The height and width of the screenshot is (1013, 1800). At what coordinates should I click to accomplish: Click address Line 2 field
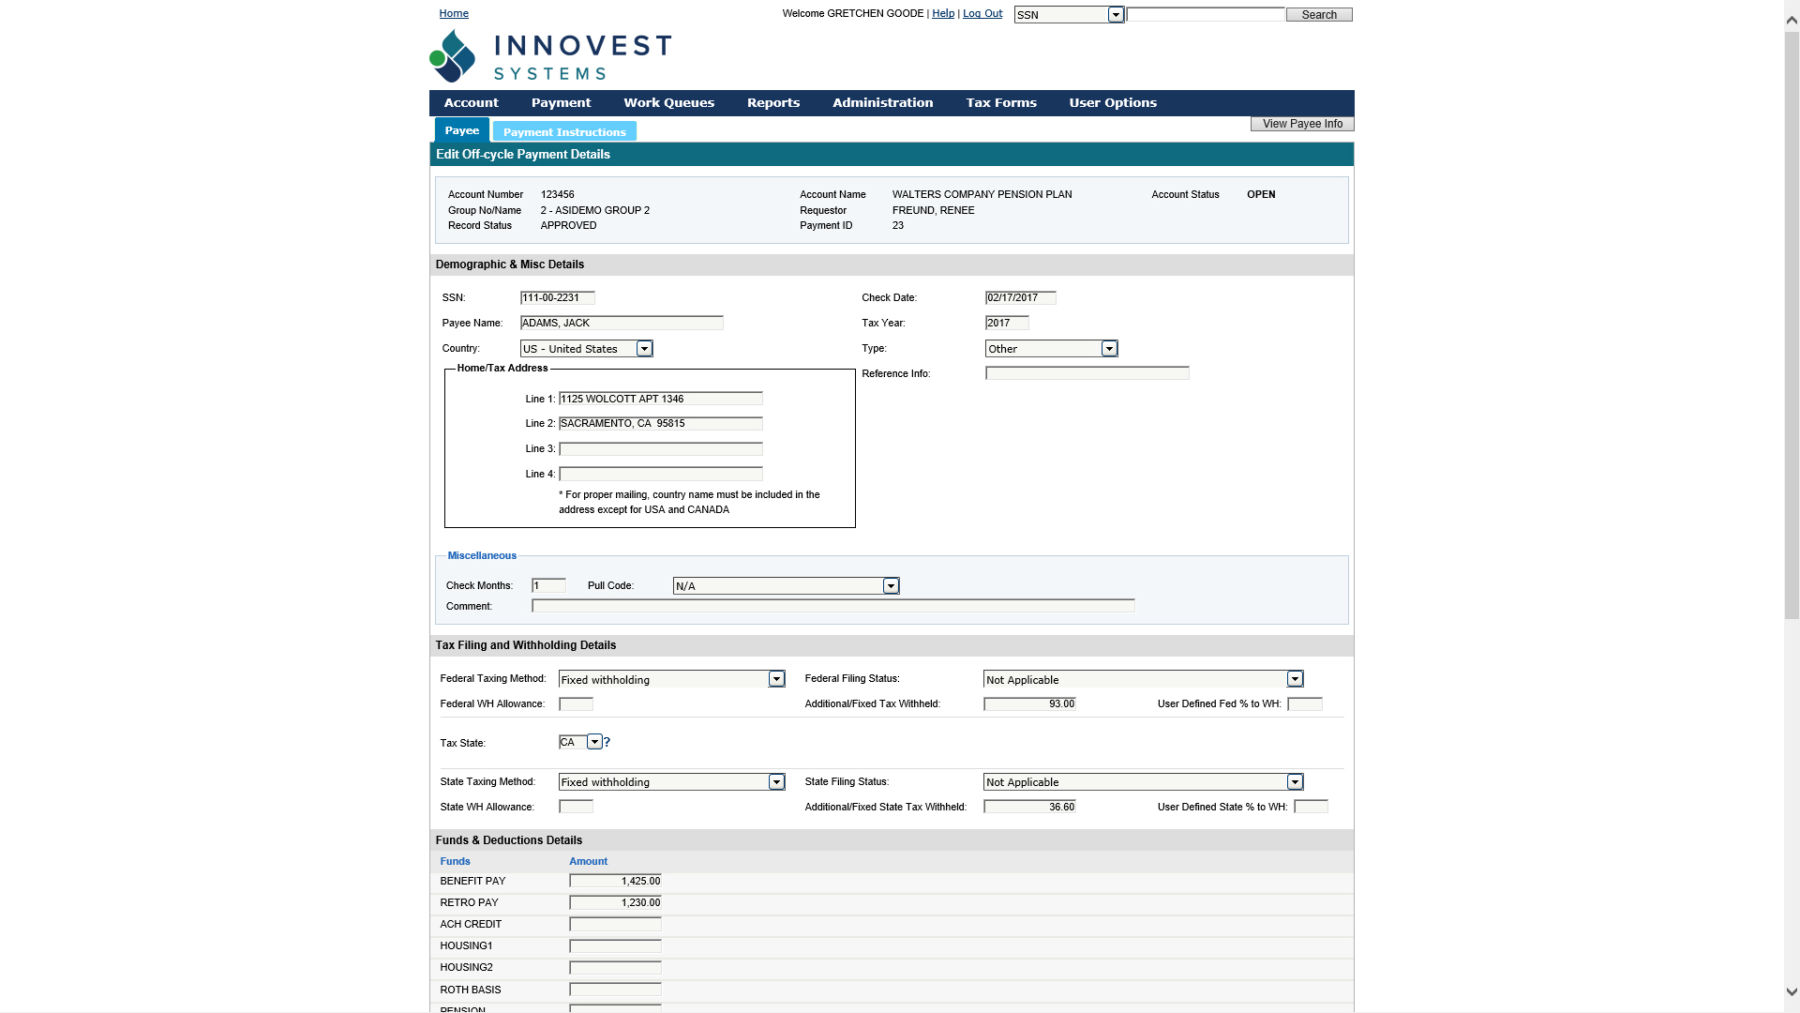point(660,424)
